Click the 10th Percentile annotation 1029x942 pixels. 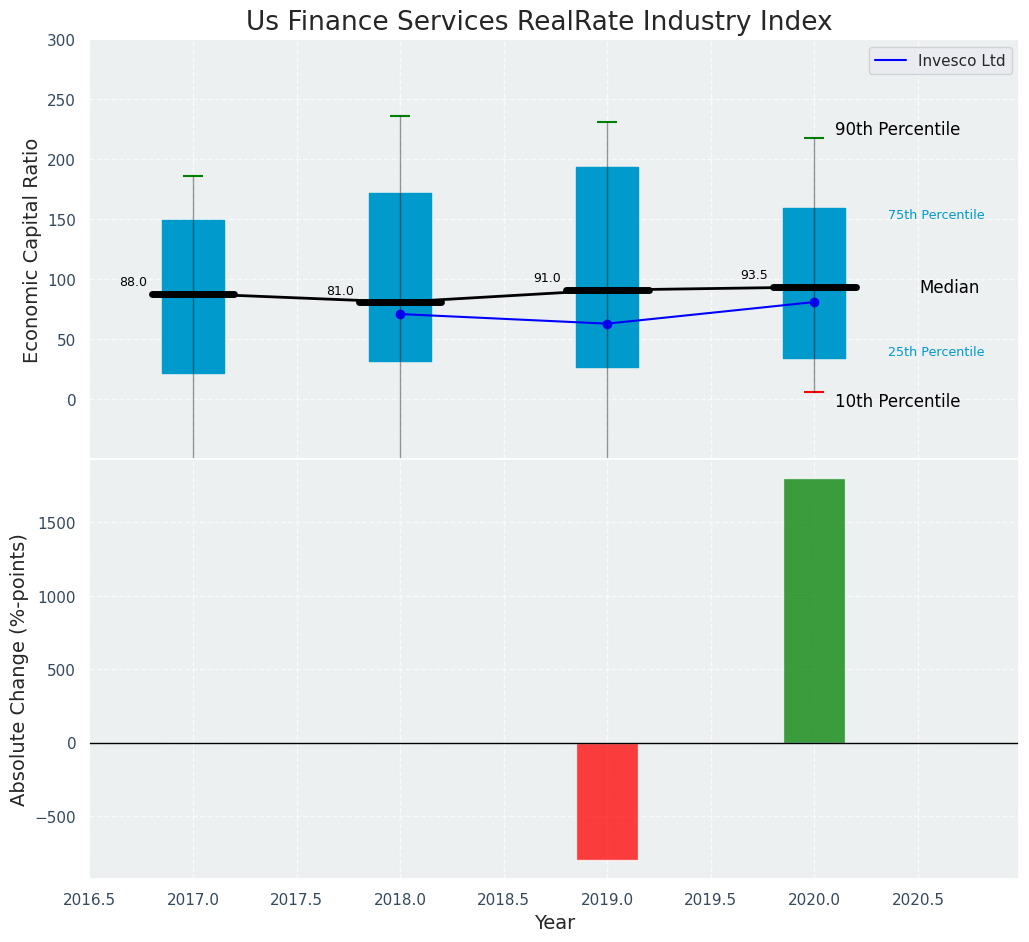[897, 402]
